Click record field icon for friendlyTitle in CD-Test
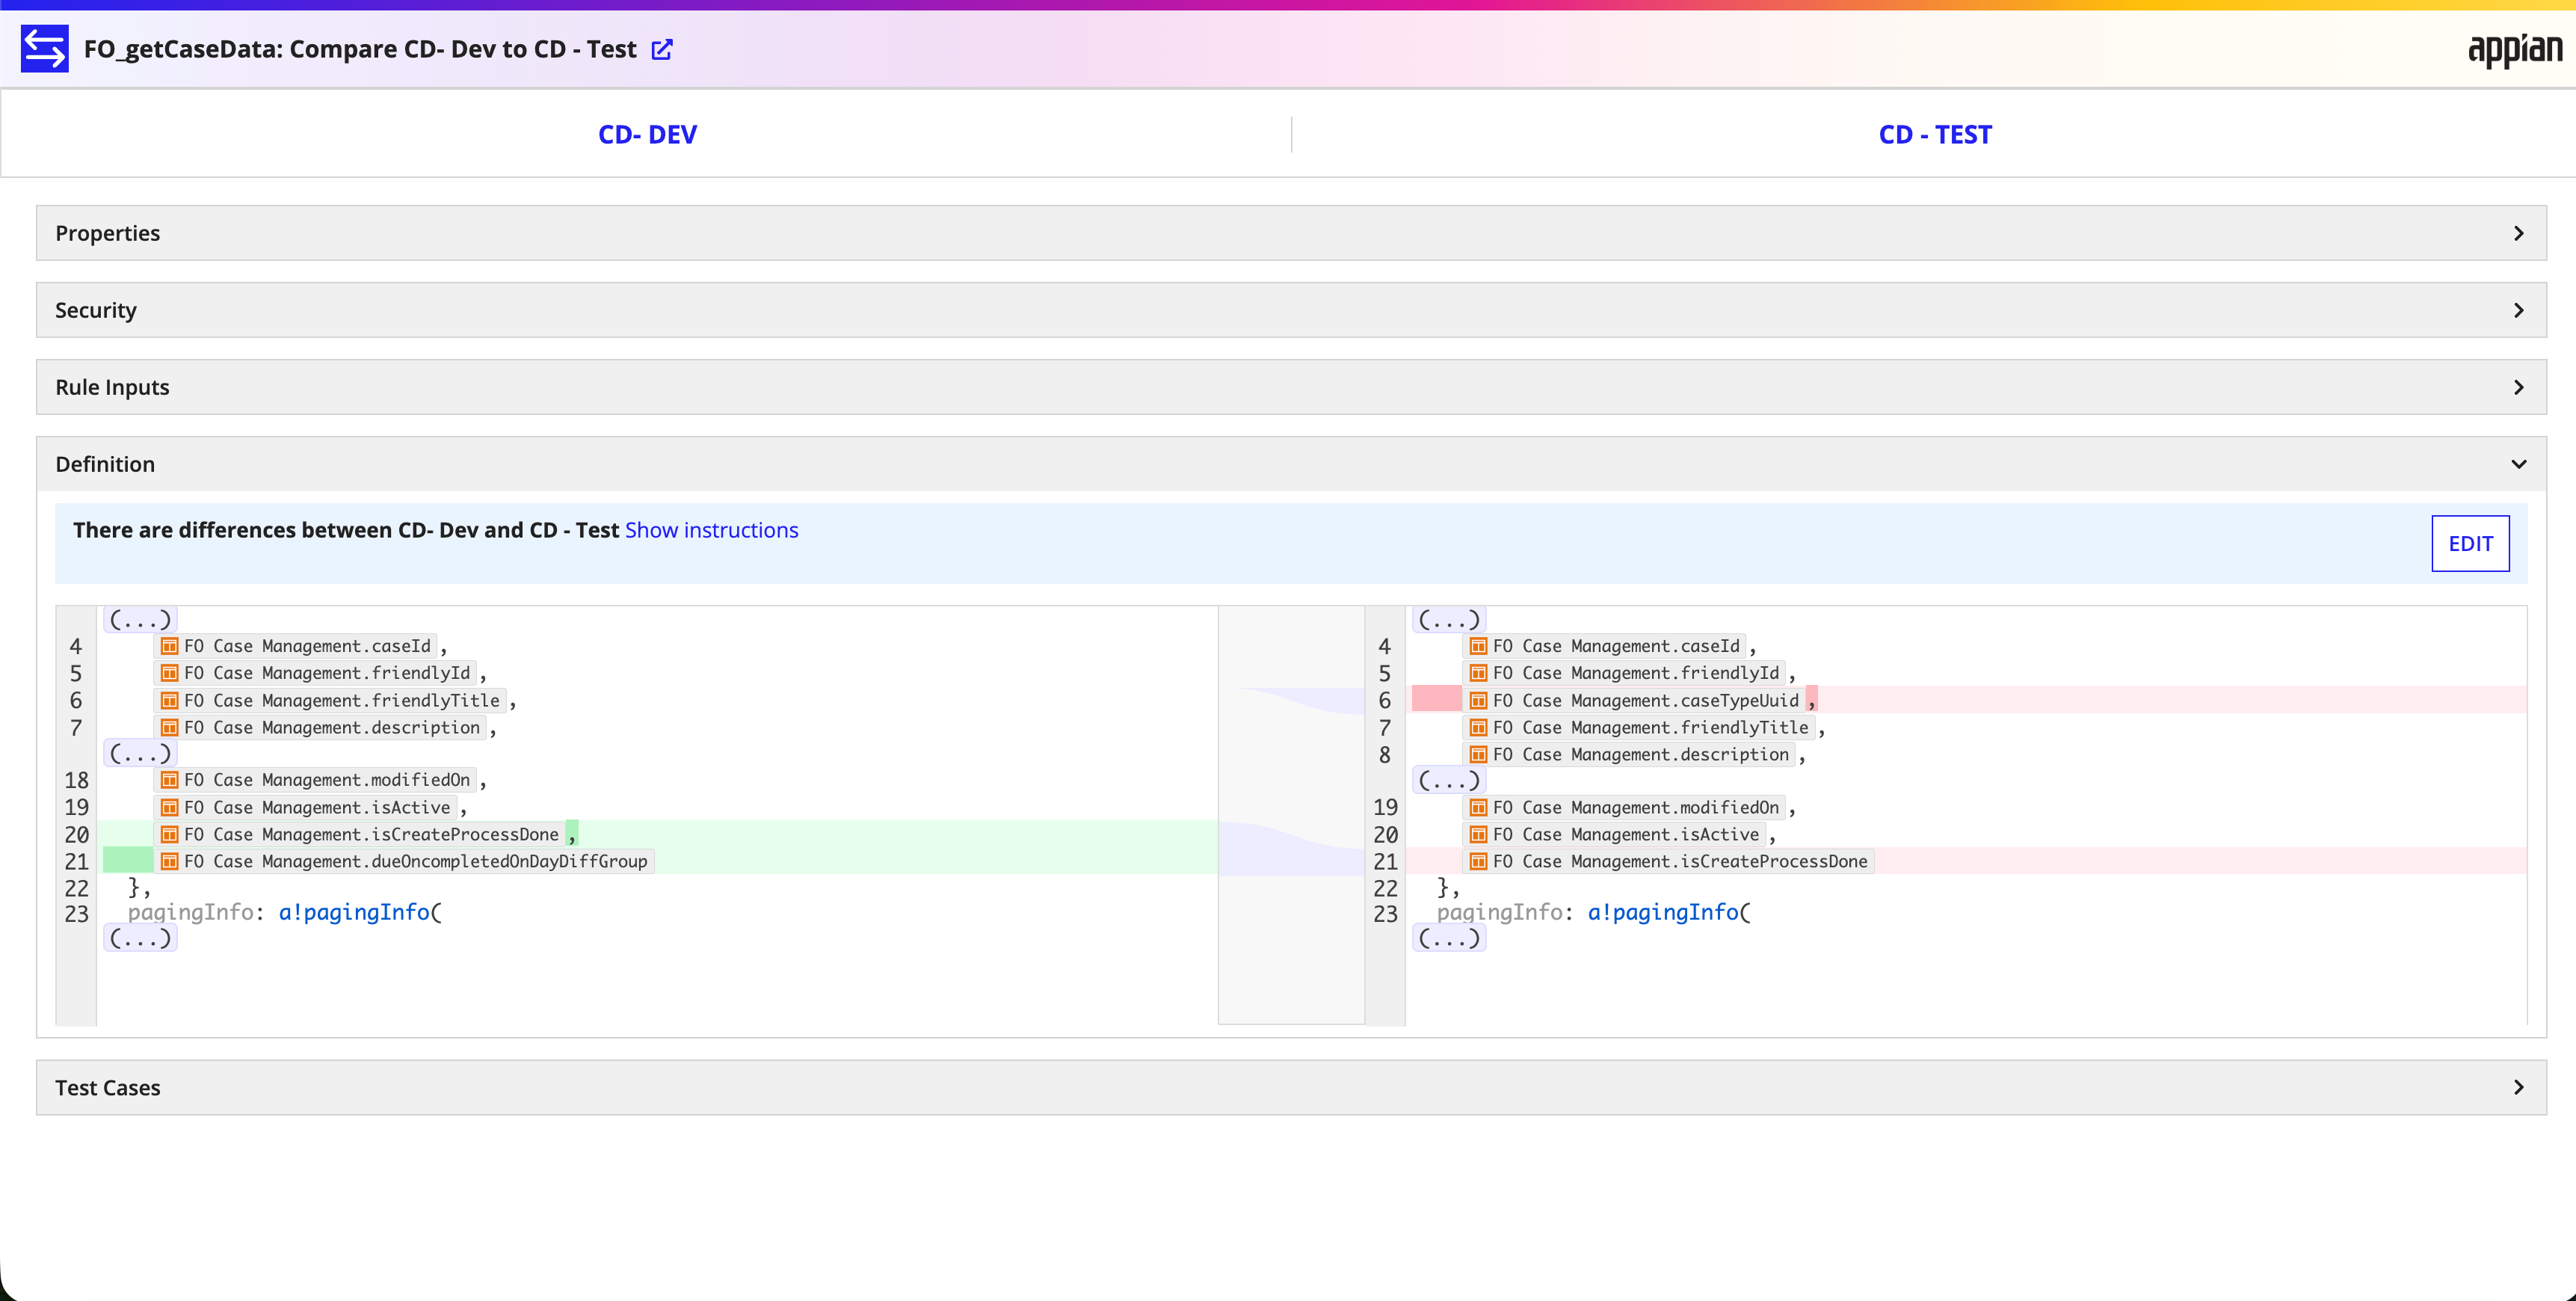The width and height of the screenshot is (2576, 1301). [x=1478, y=727]
